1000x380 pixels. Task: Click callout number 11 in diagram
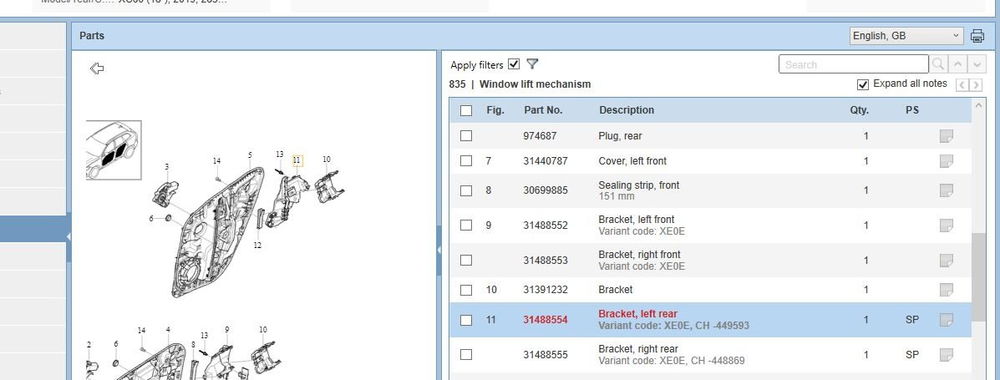point(297,160)
